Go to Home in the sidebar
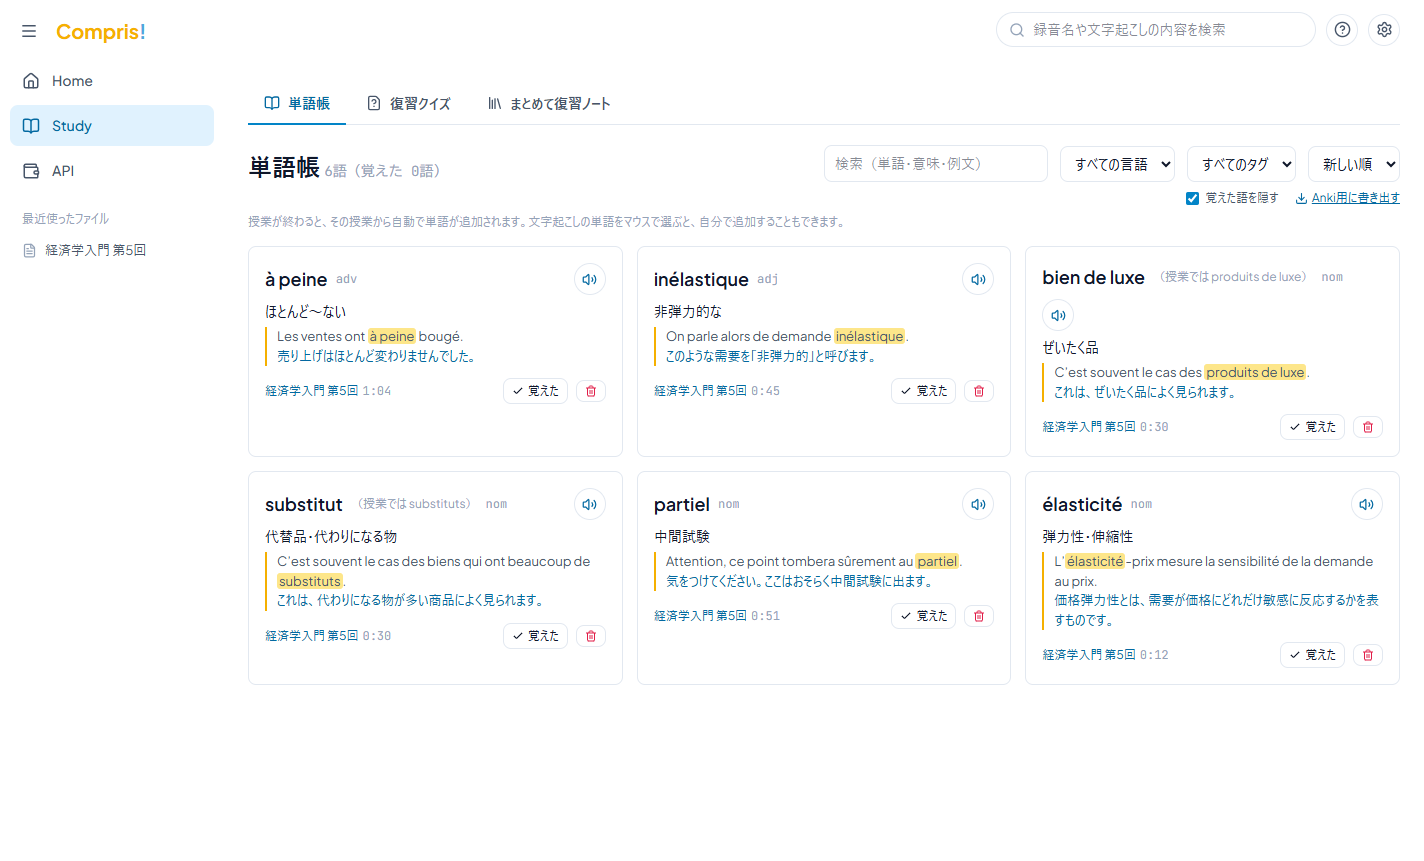This screenshot has height=861, width=1424. point(112,81)
